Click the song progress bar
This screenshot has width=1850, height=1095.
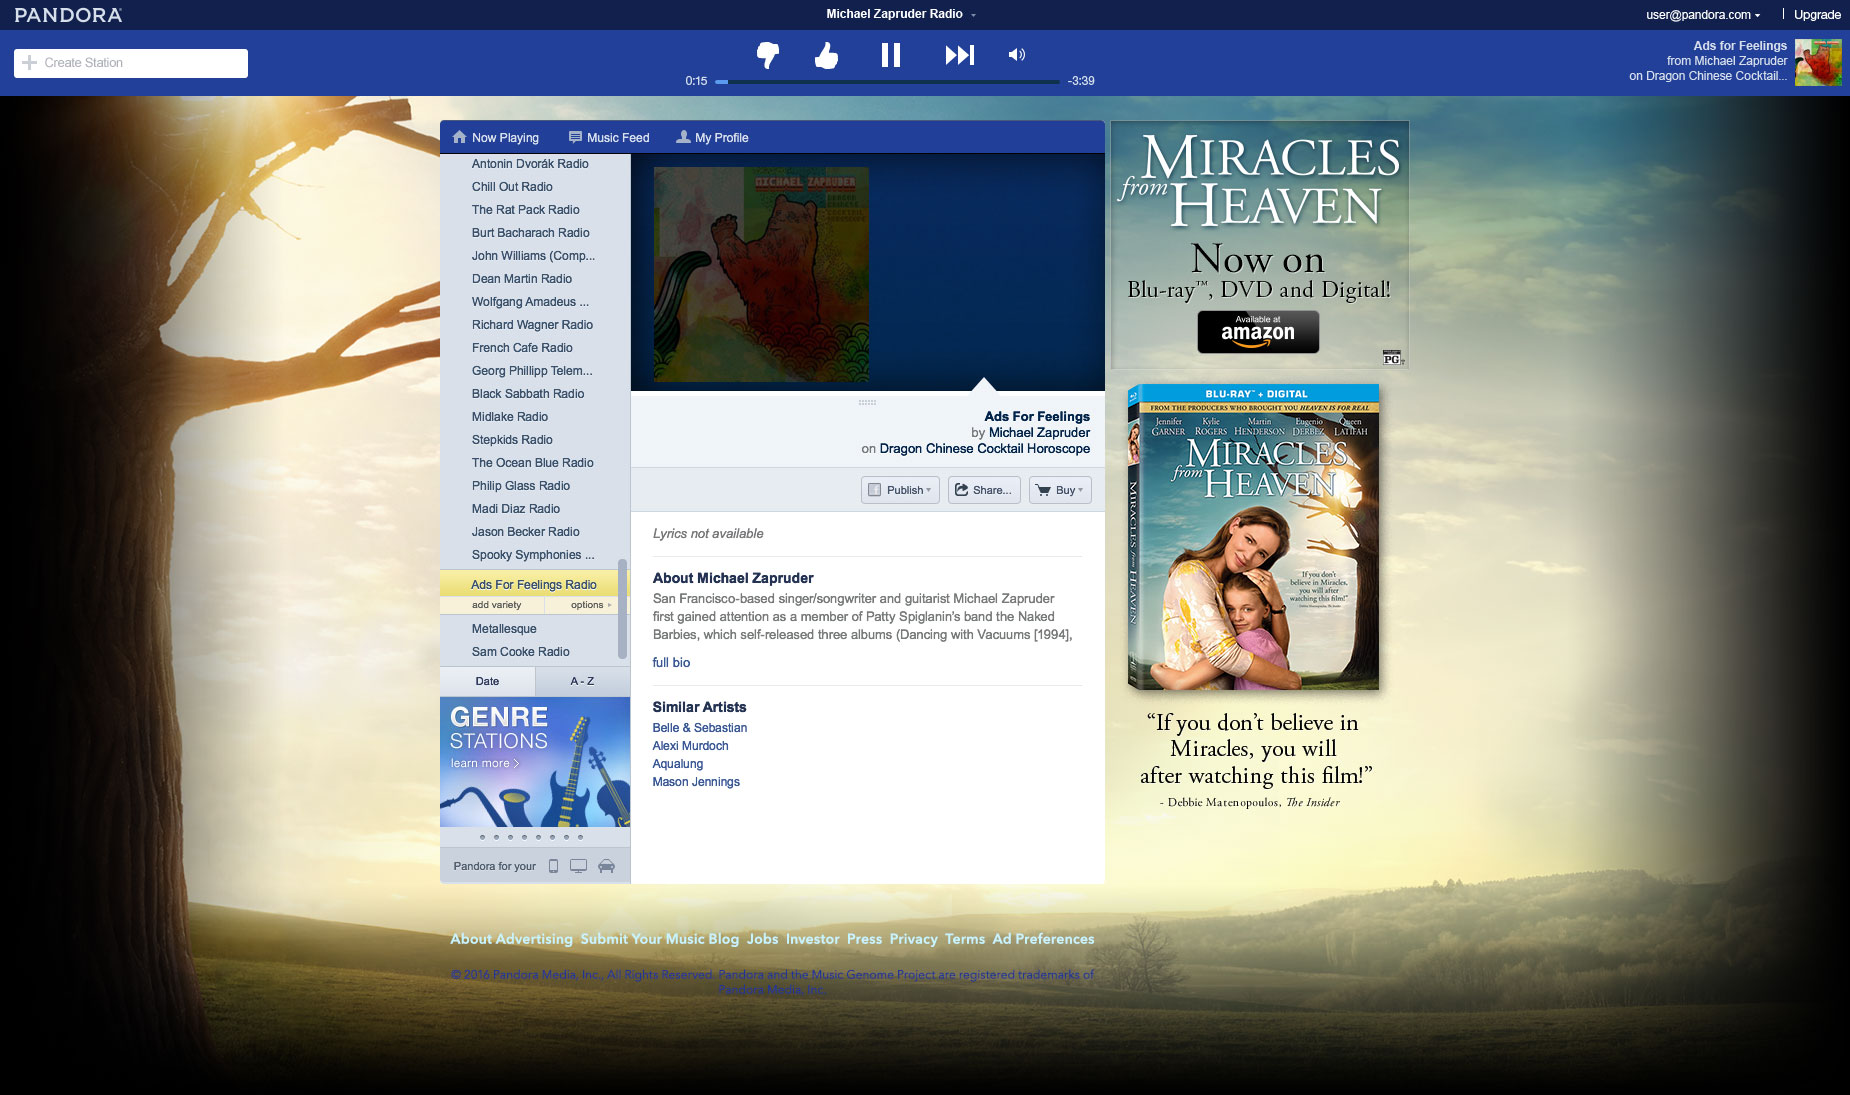point(887,81)
